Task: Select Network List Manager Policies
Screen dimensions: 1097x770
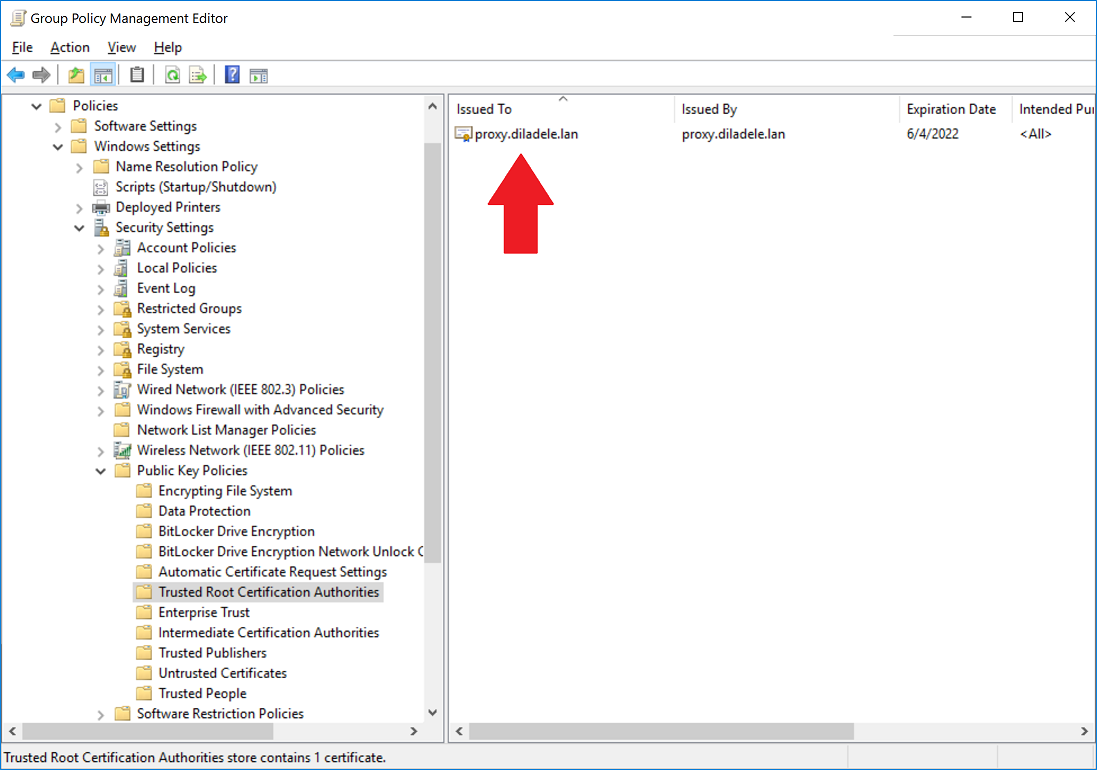Action: click(226, 429)
